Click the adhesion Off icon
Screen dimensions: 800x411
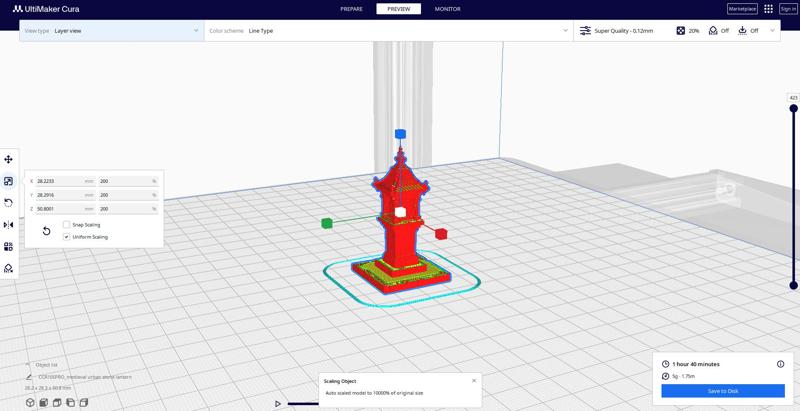[x=742, y=31]
